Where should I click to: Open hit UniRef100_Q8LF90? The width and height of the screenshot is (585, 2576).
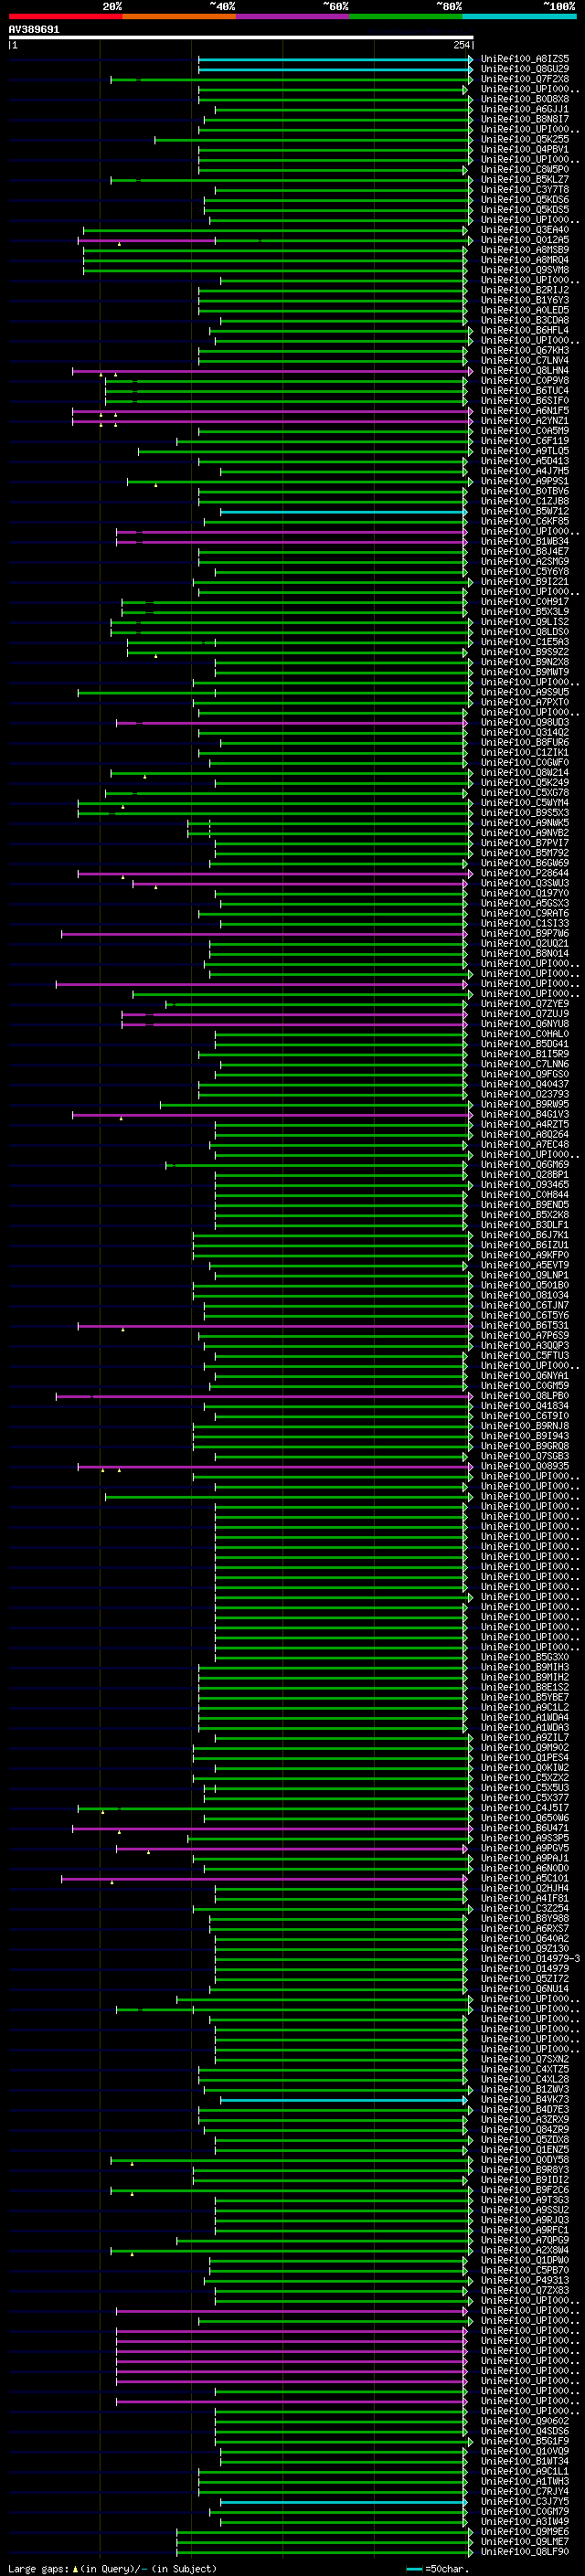click(525, 2552)
